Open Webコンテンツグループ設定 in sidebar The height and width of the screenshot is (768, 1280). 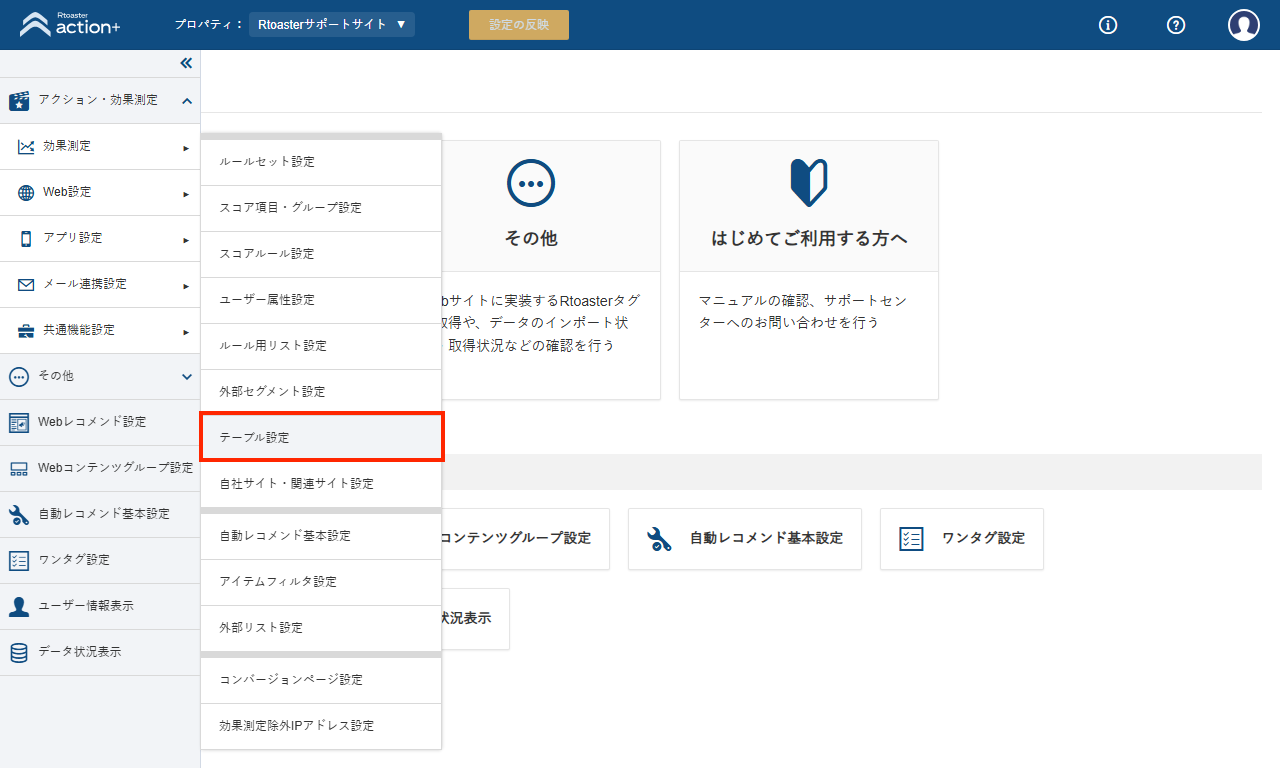(x=100, y=469)
